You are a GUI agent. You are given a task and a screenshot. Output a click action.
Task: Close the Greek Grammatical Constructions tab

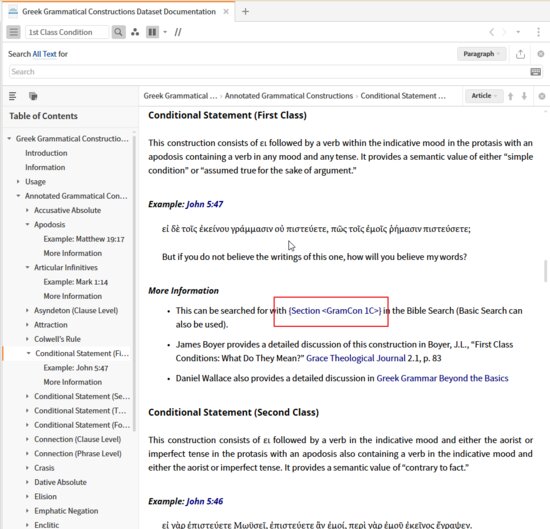coord(226,12)
